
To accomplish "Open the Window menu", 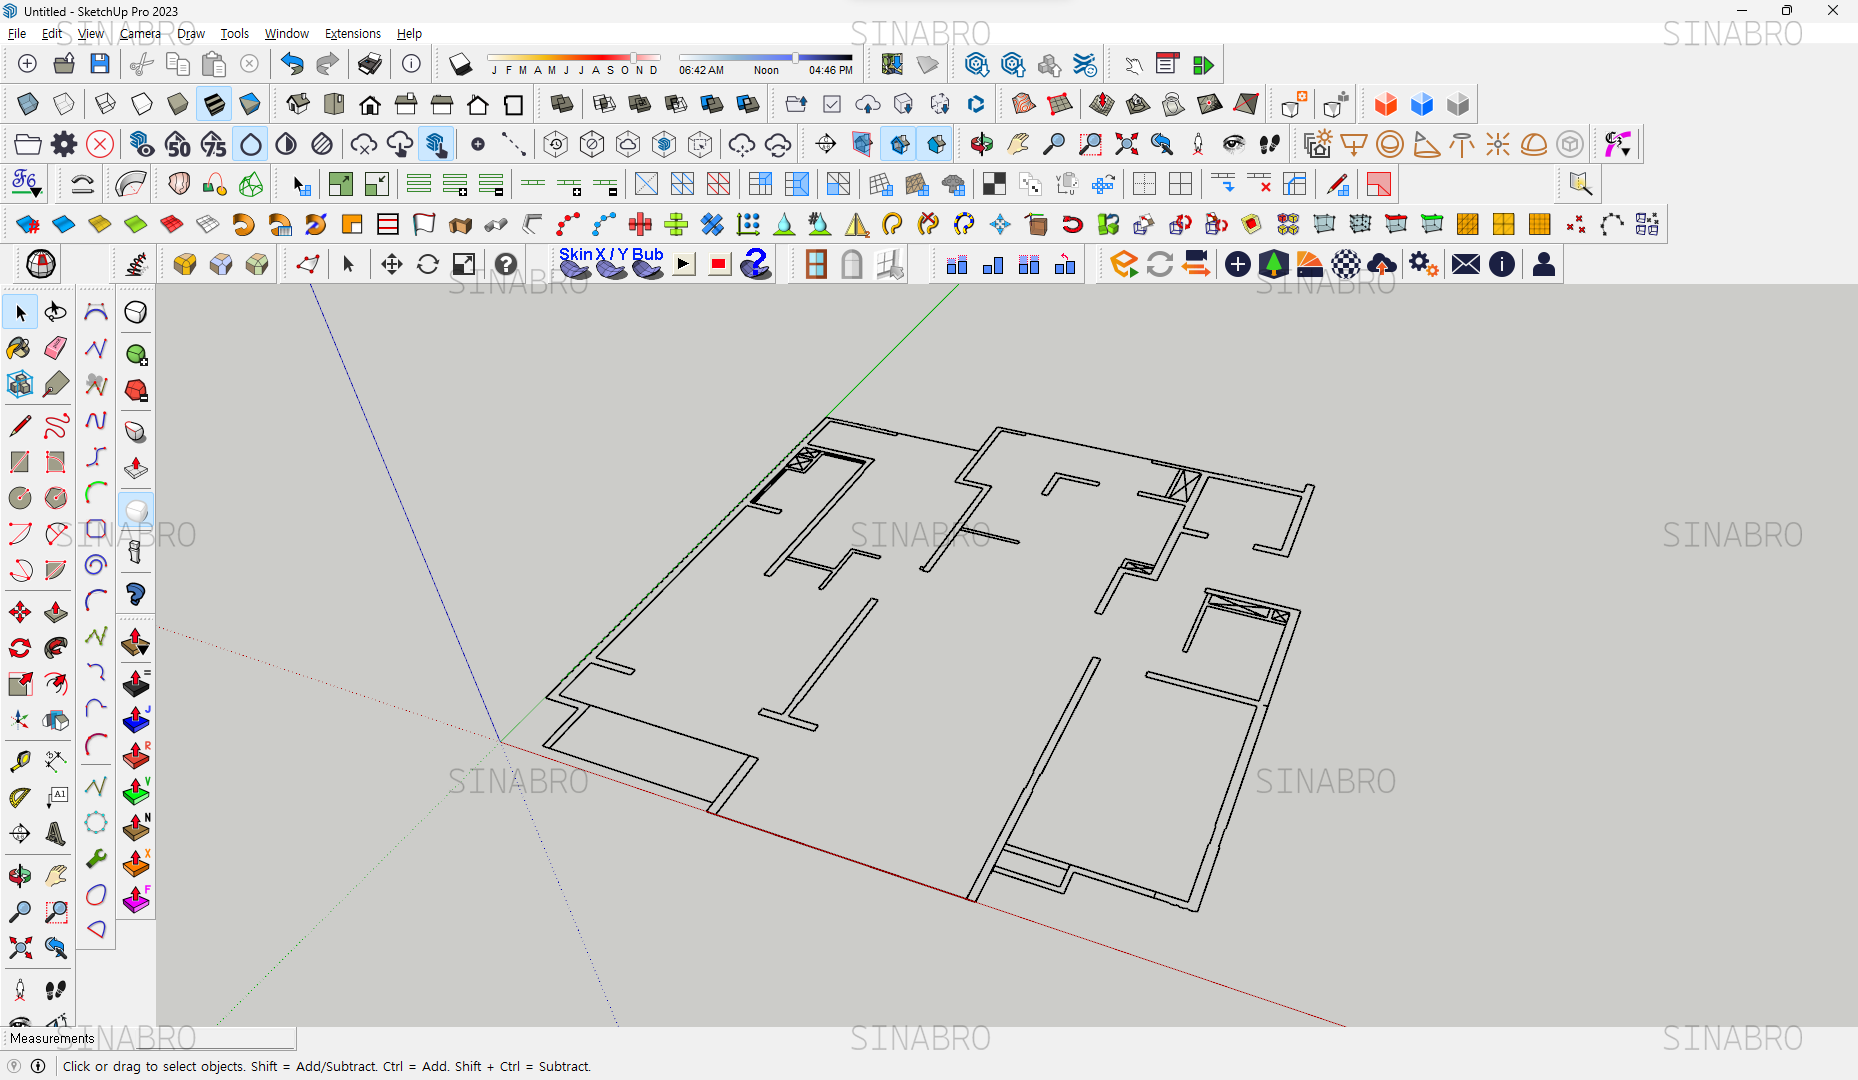I will point(286,33).
